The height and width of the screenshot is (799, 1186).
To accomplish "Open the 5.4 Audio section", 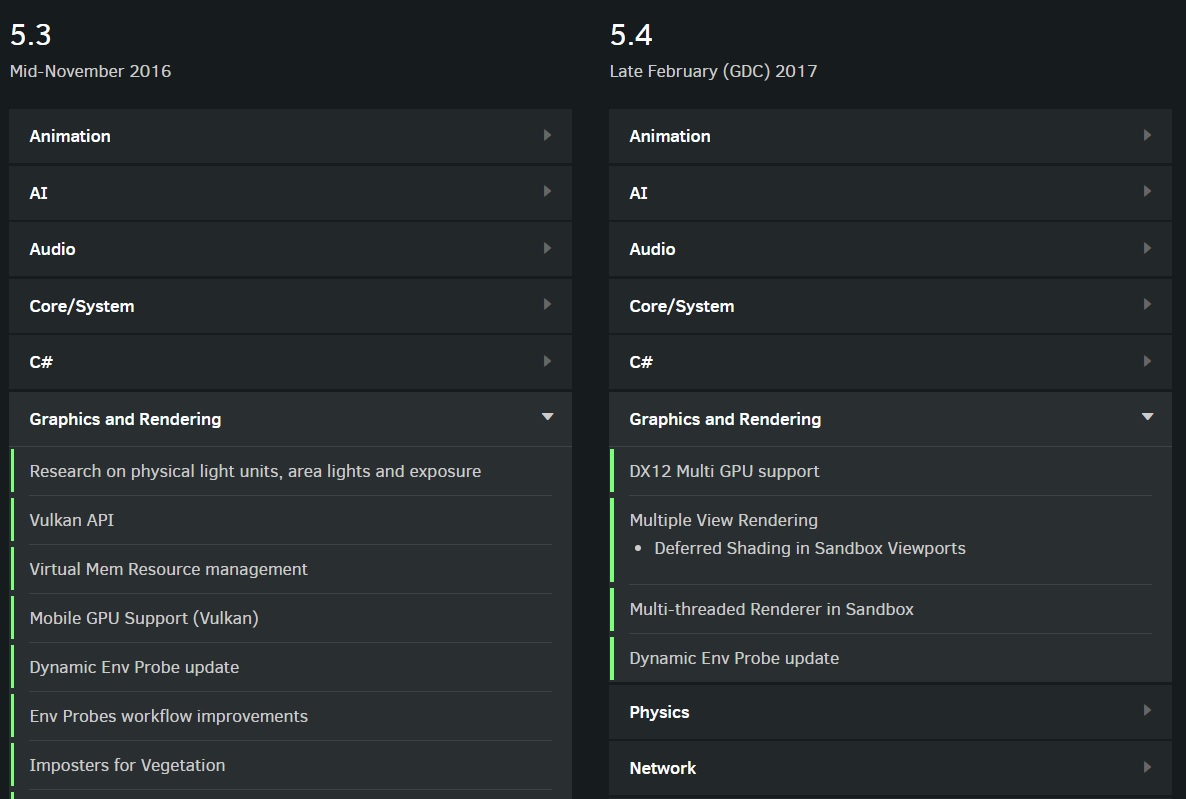I will click(x=890, y=249).
